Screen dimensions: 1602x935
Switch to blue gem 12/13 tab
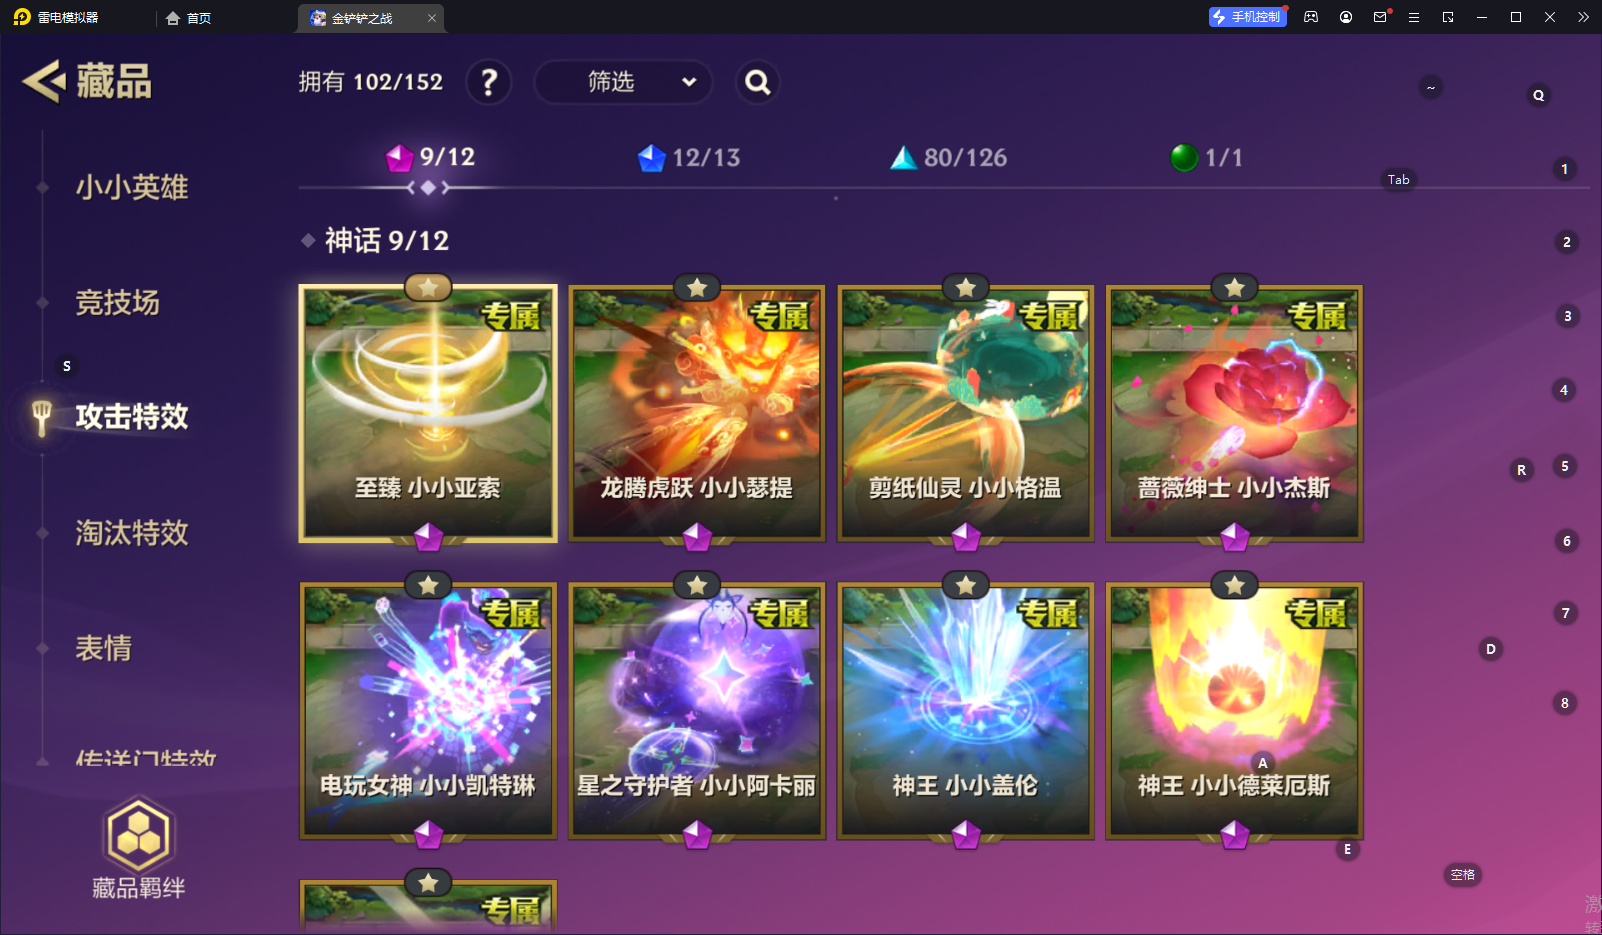[689, 158]
